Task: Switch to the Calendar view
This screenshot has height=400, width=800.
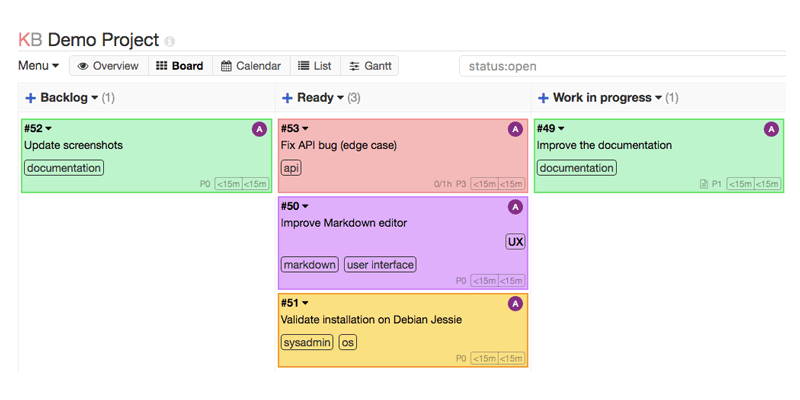Action: pos(250,66)
